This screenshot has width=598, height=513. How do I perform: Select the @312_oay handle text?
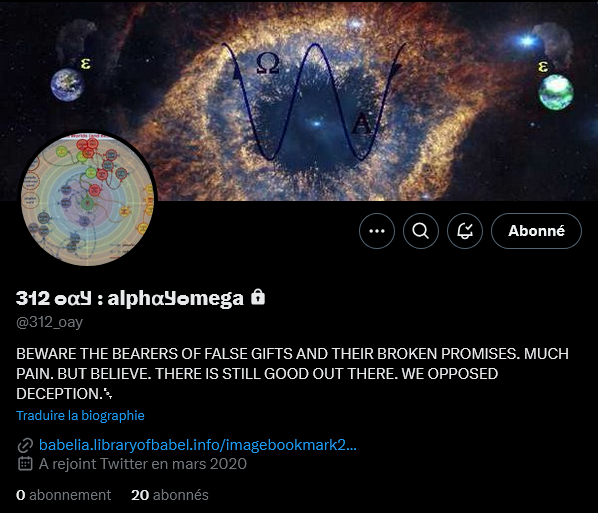49,323
